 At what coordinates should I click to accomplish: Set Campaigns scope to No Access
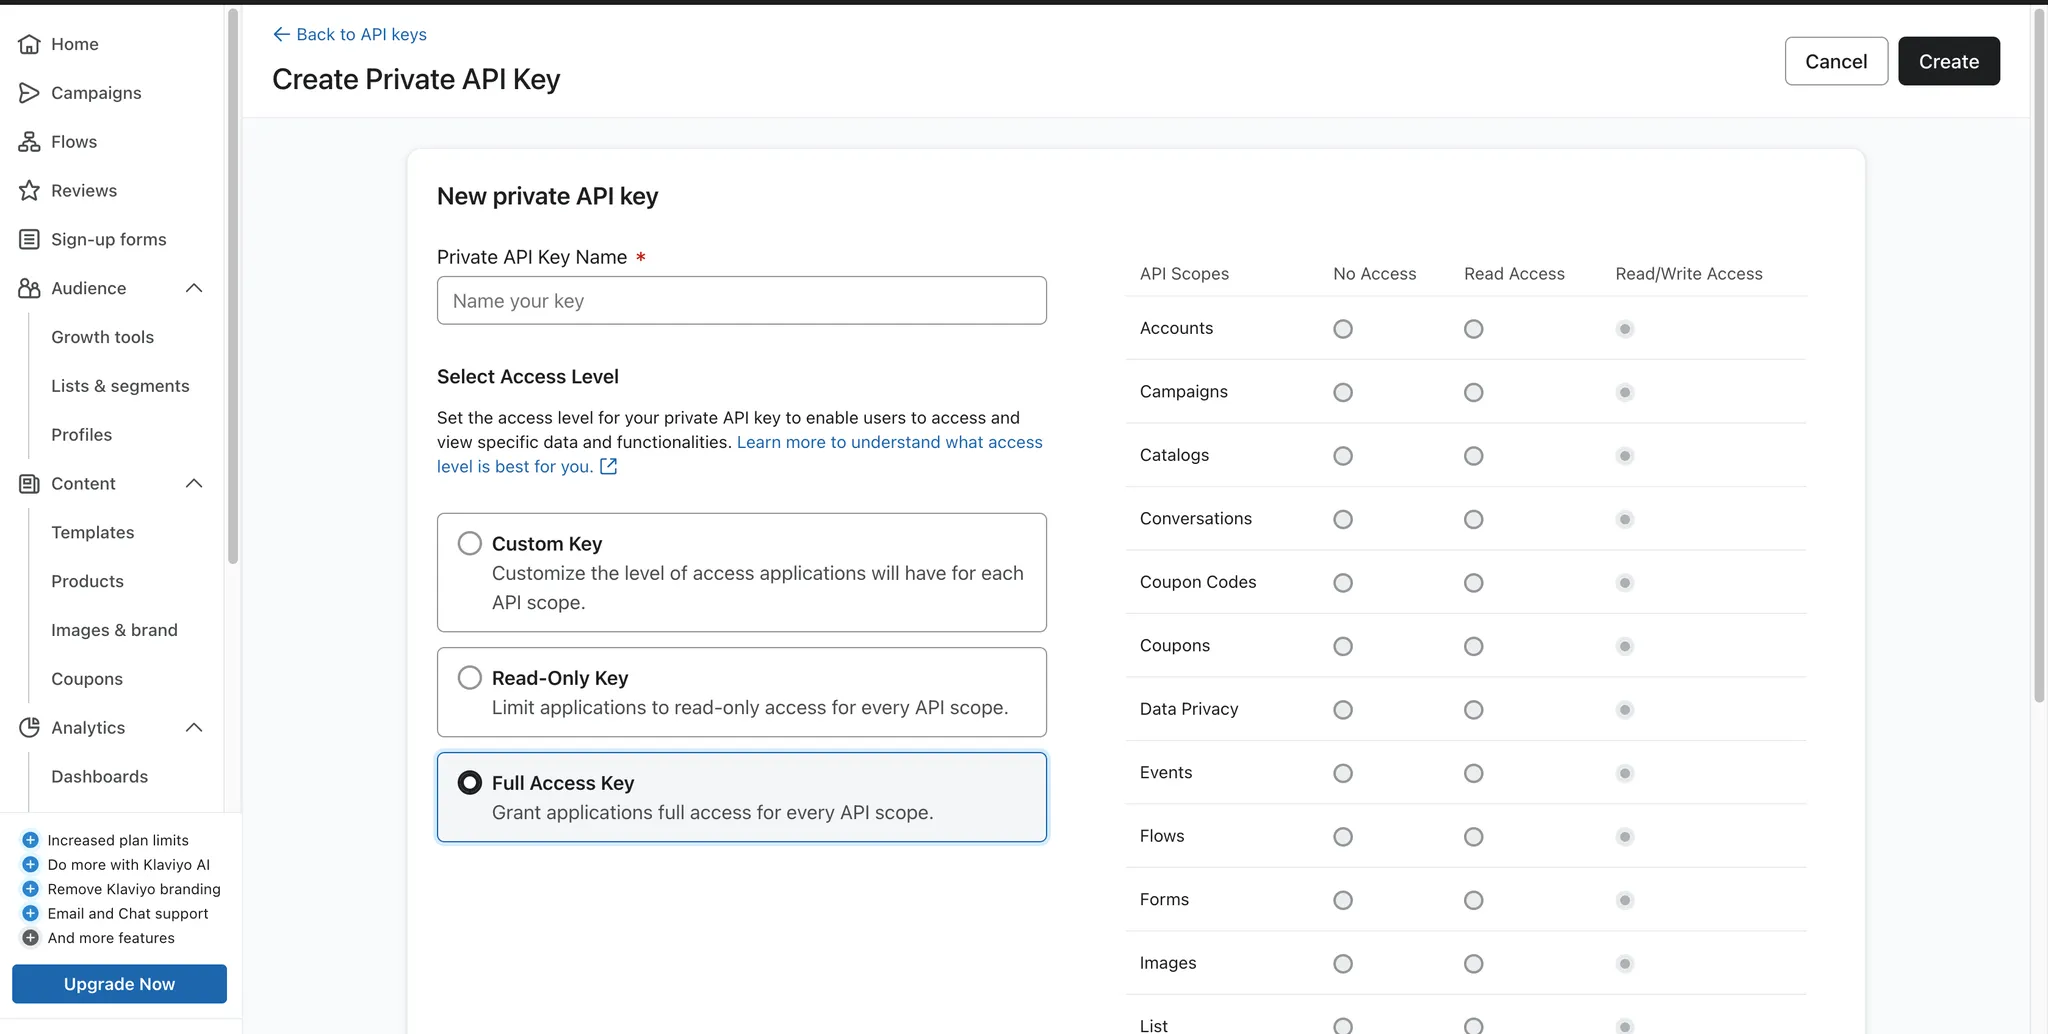pos(1343,393)
